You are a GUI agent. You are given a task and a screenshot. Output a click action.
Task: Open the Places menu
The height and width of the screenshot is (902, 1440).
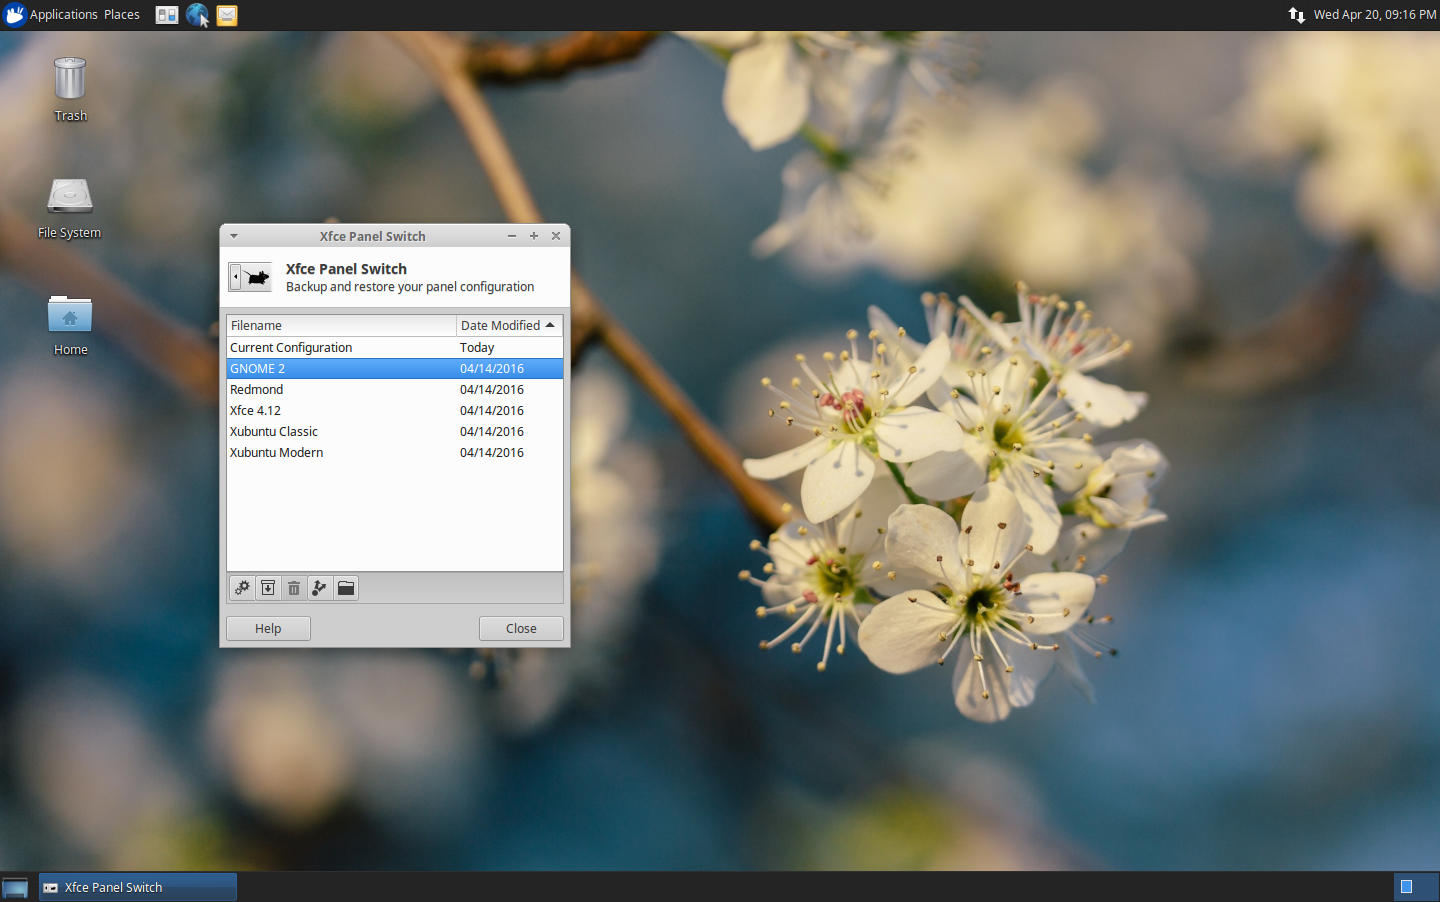(x=122, y=14)
